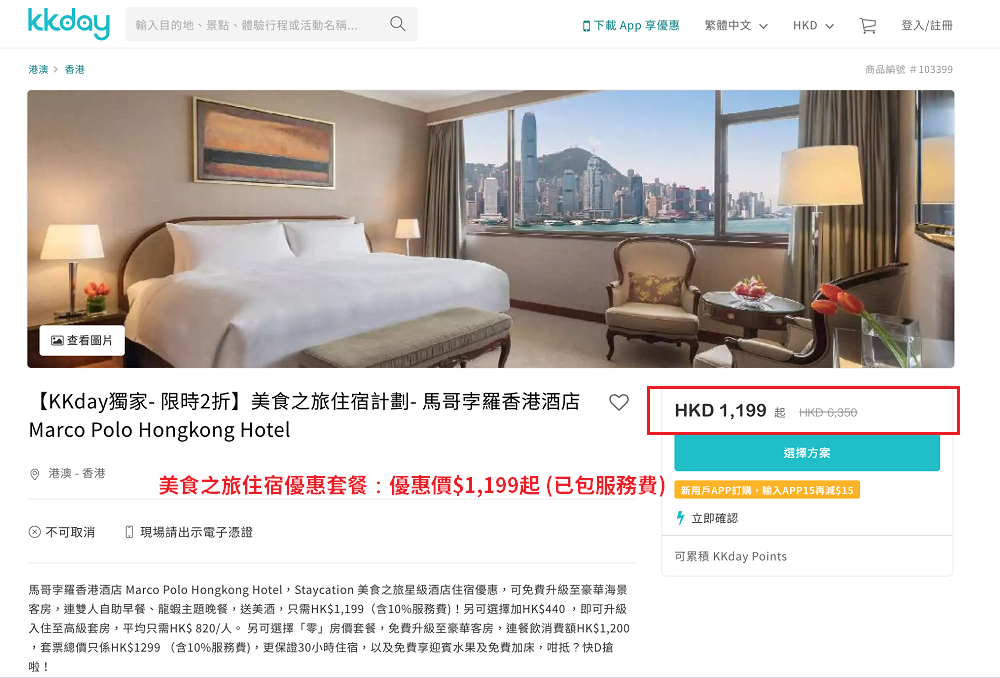Go to the 港澳 breadcrumb link
This screenshot has height=678, width=1000.
(x=38, y=70)
